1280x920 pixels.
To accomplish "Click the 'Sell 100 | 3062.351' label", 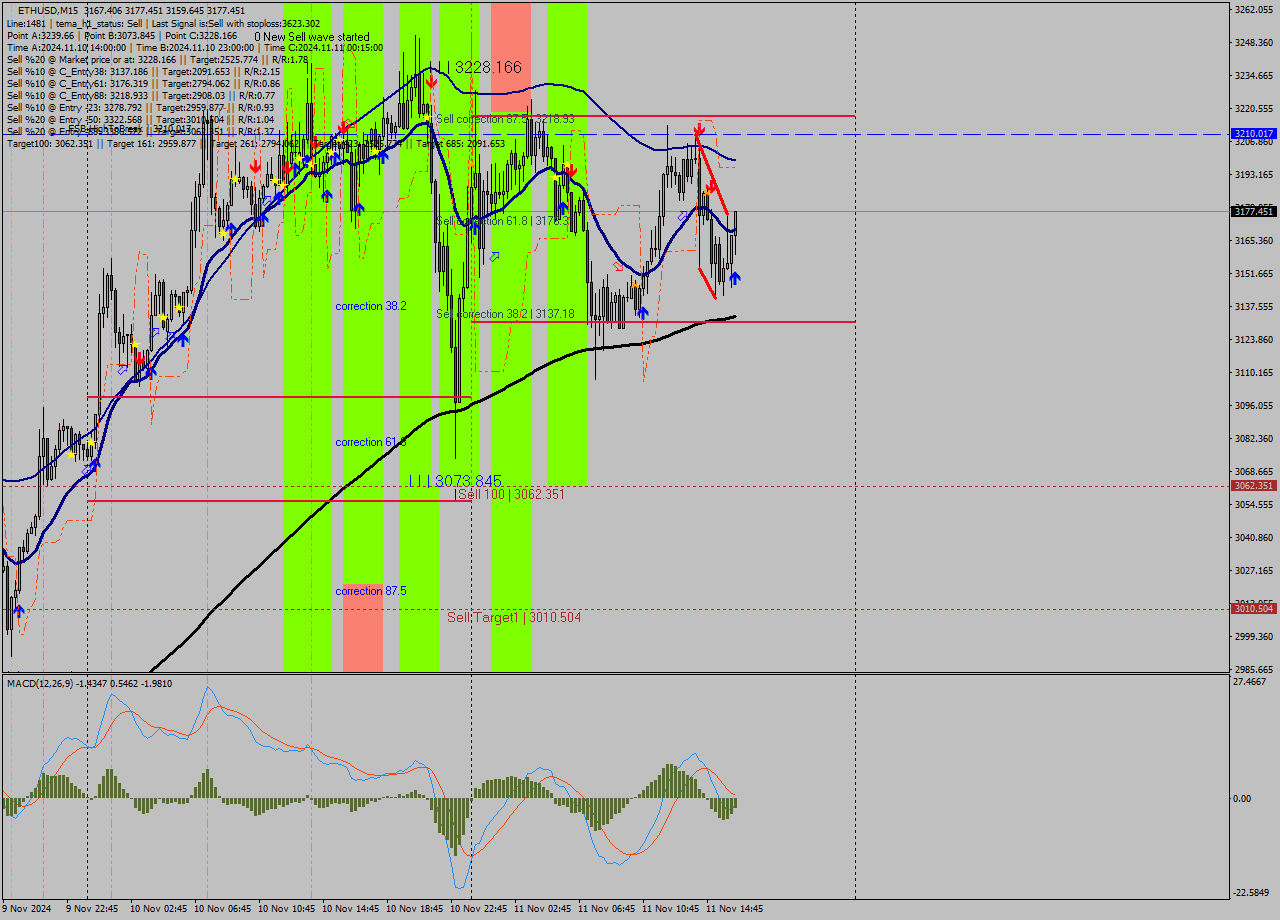I will (510, 494).
